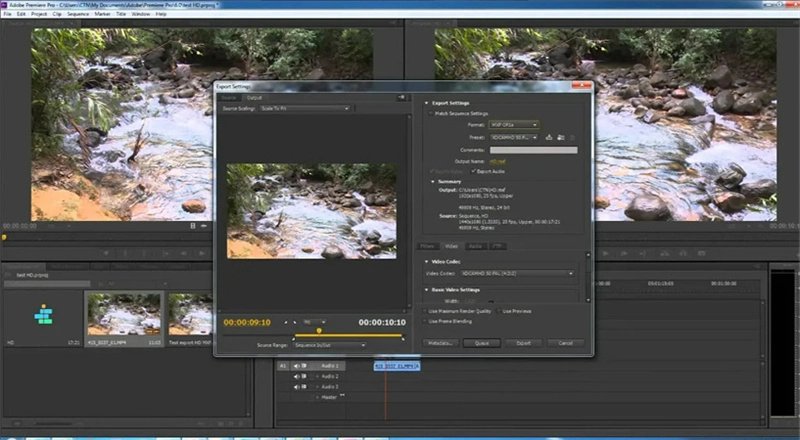Open the Video Codec dropdown
Image resolution: width=800 pixels, height=440 pixels.
tap(517, 274)
